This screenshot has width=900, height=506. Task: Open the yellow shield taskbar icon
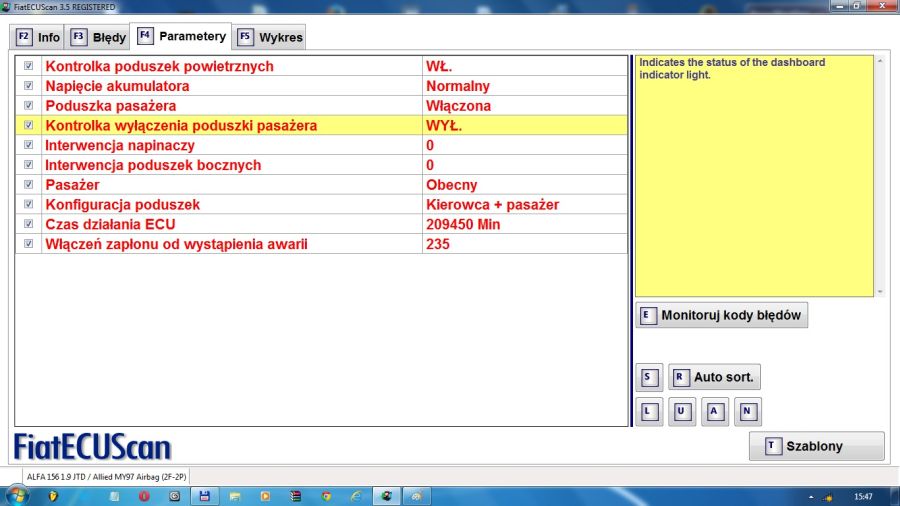click(x=53, y=496)
